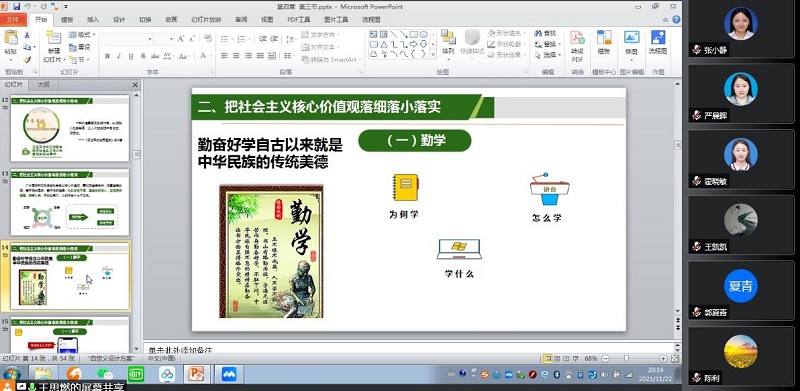800x391 pixels.
Task: Toggle Italic text formatting
Action: (x=119, y=56)
